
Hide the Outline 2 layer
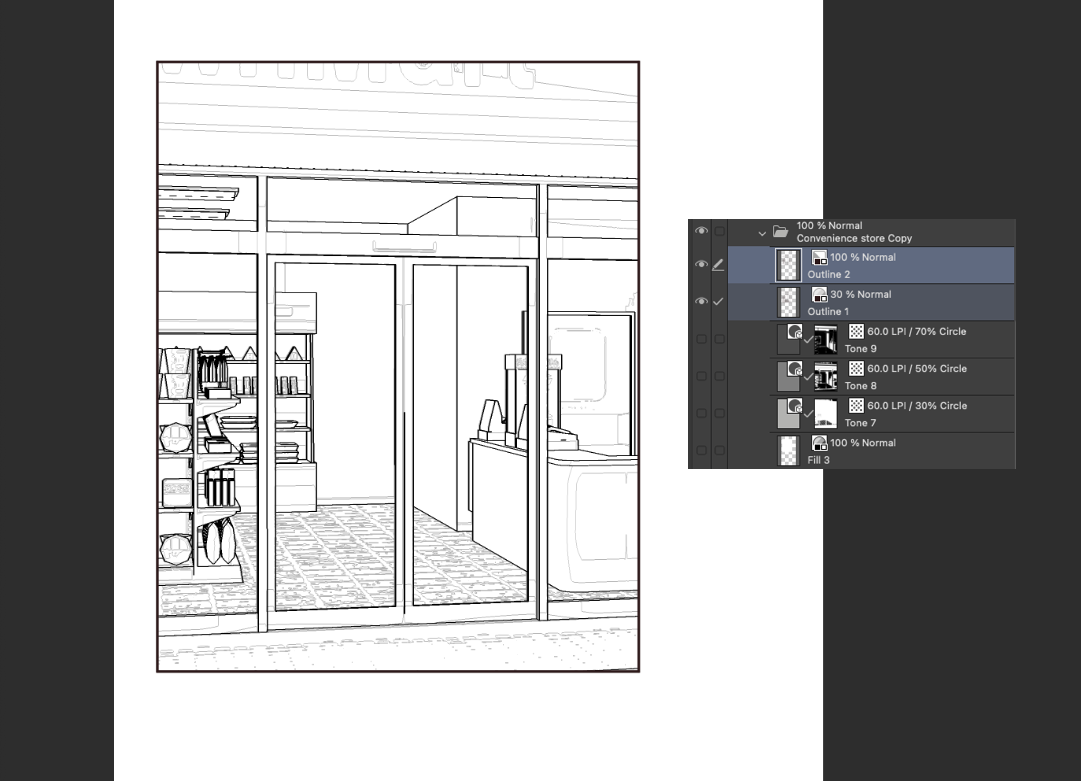701,265
